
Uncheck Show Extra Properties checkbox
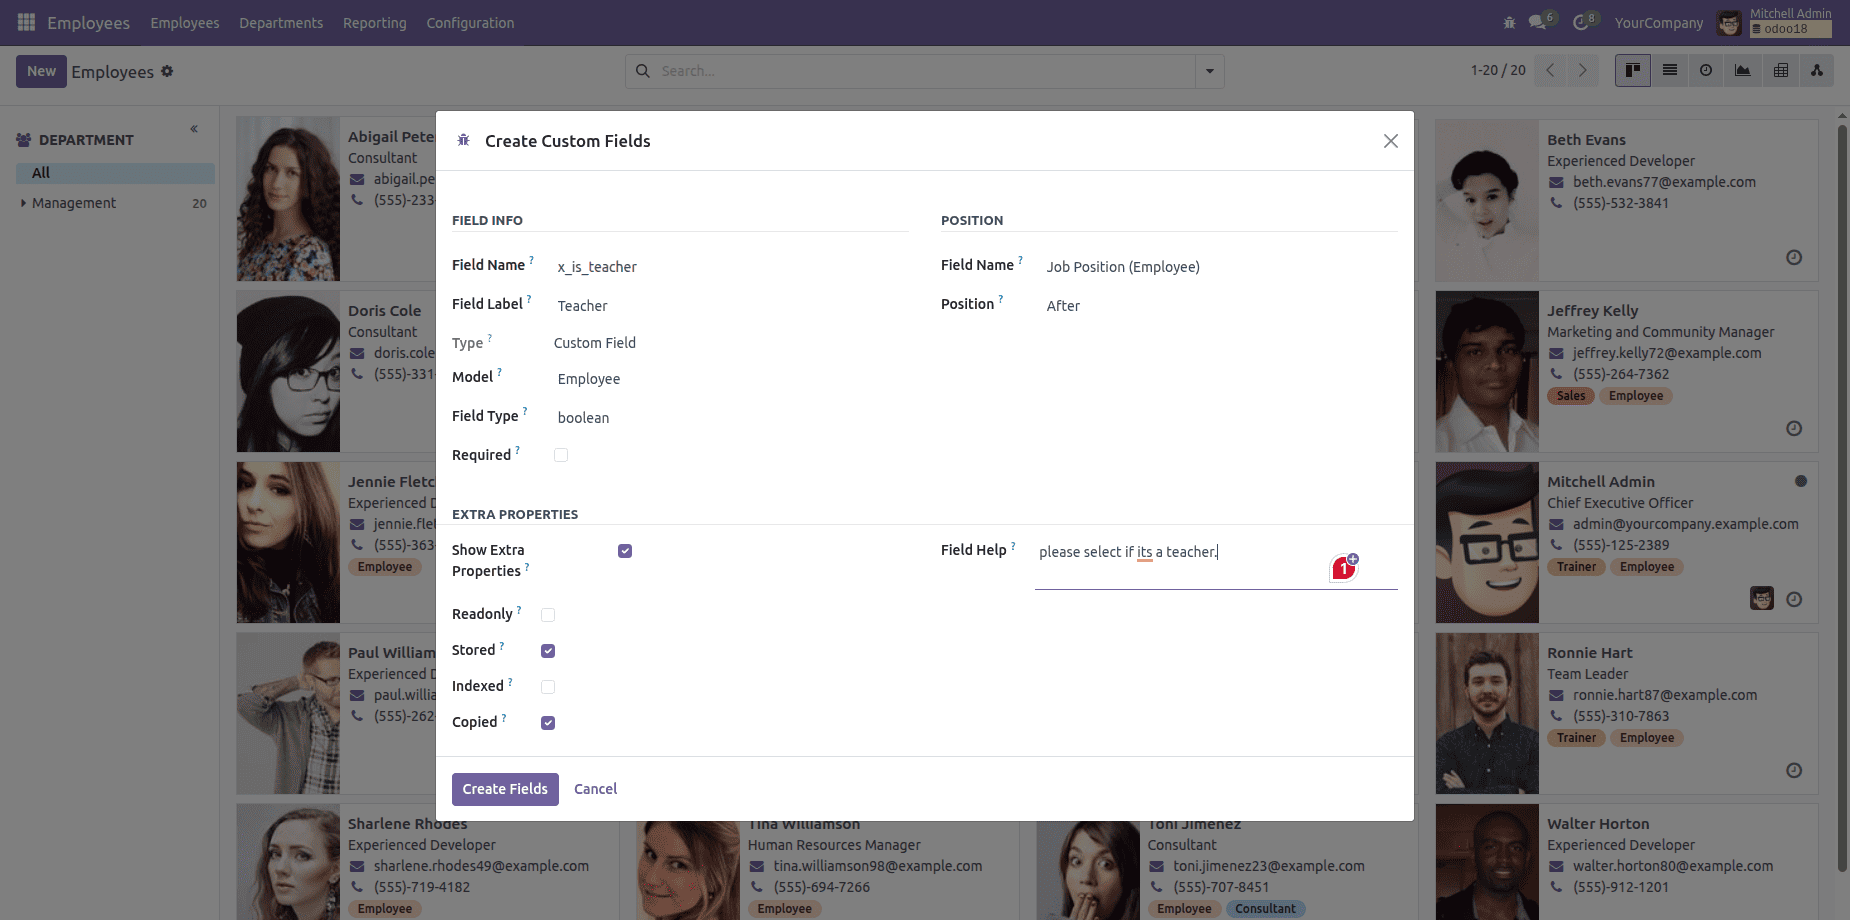(x=625, y=551)
